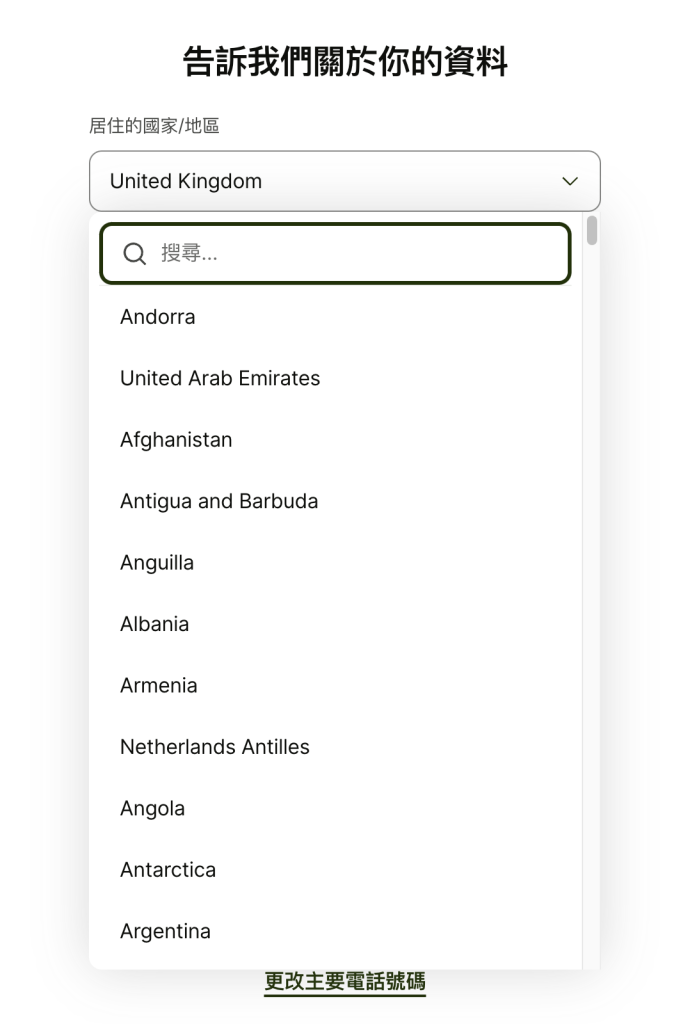
Task: Select Armenia from the options
Action: [158, 686]
